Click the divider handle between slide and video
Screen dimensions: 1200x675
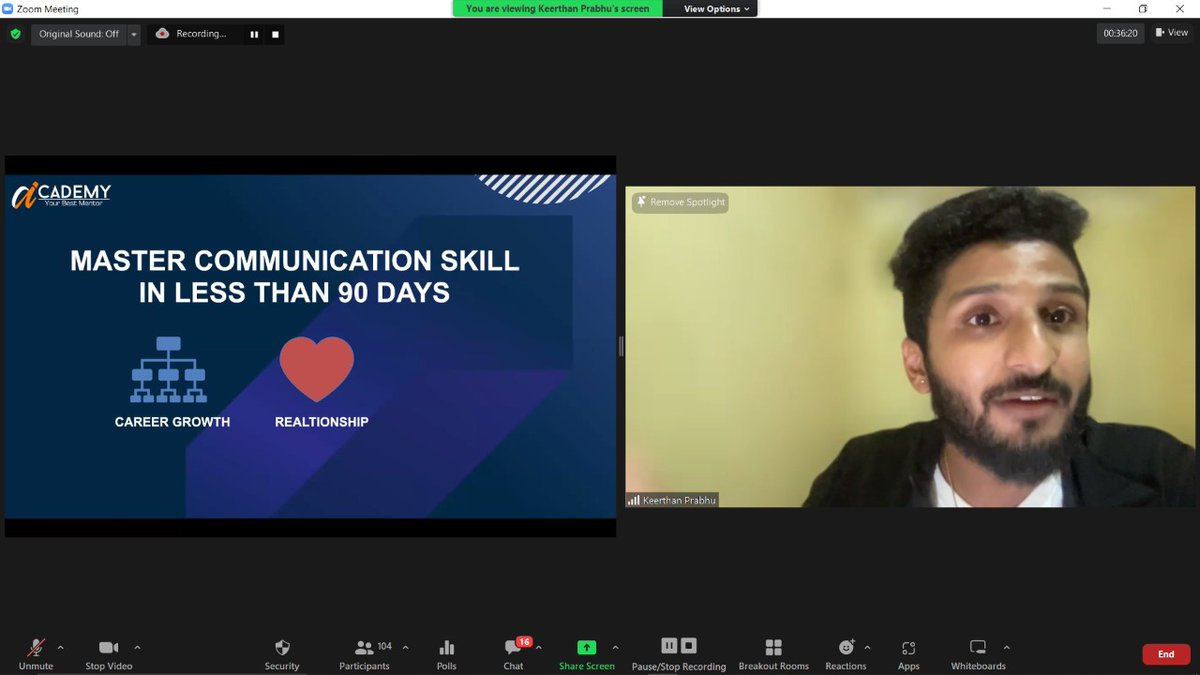point(621,346)
